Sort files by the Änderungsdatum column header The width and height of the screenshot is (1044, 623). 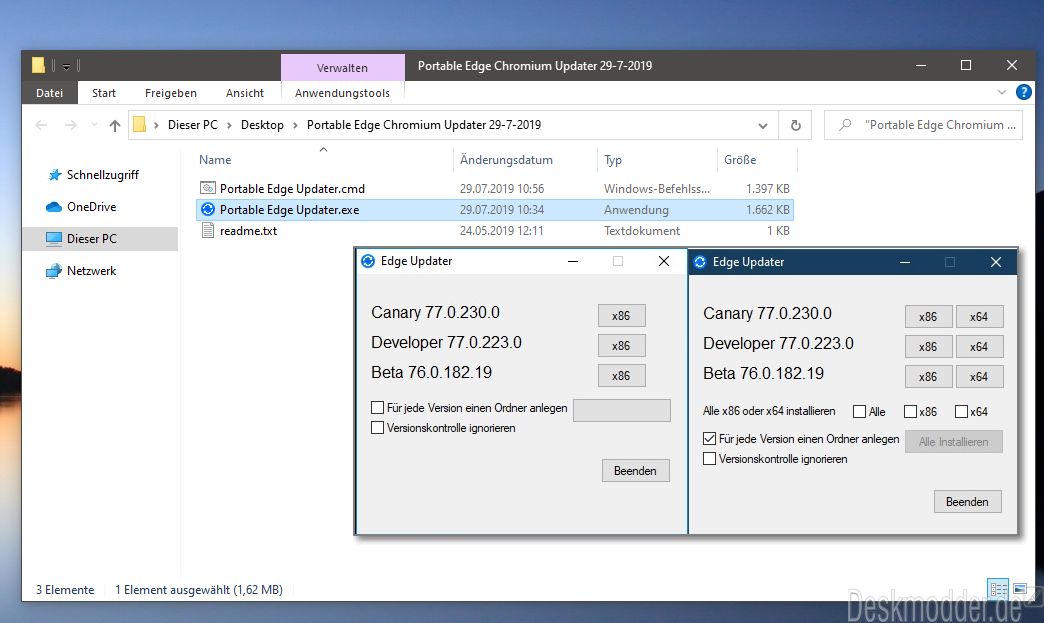point(506,160)
